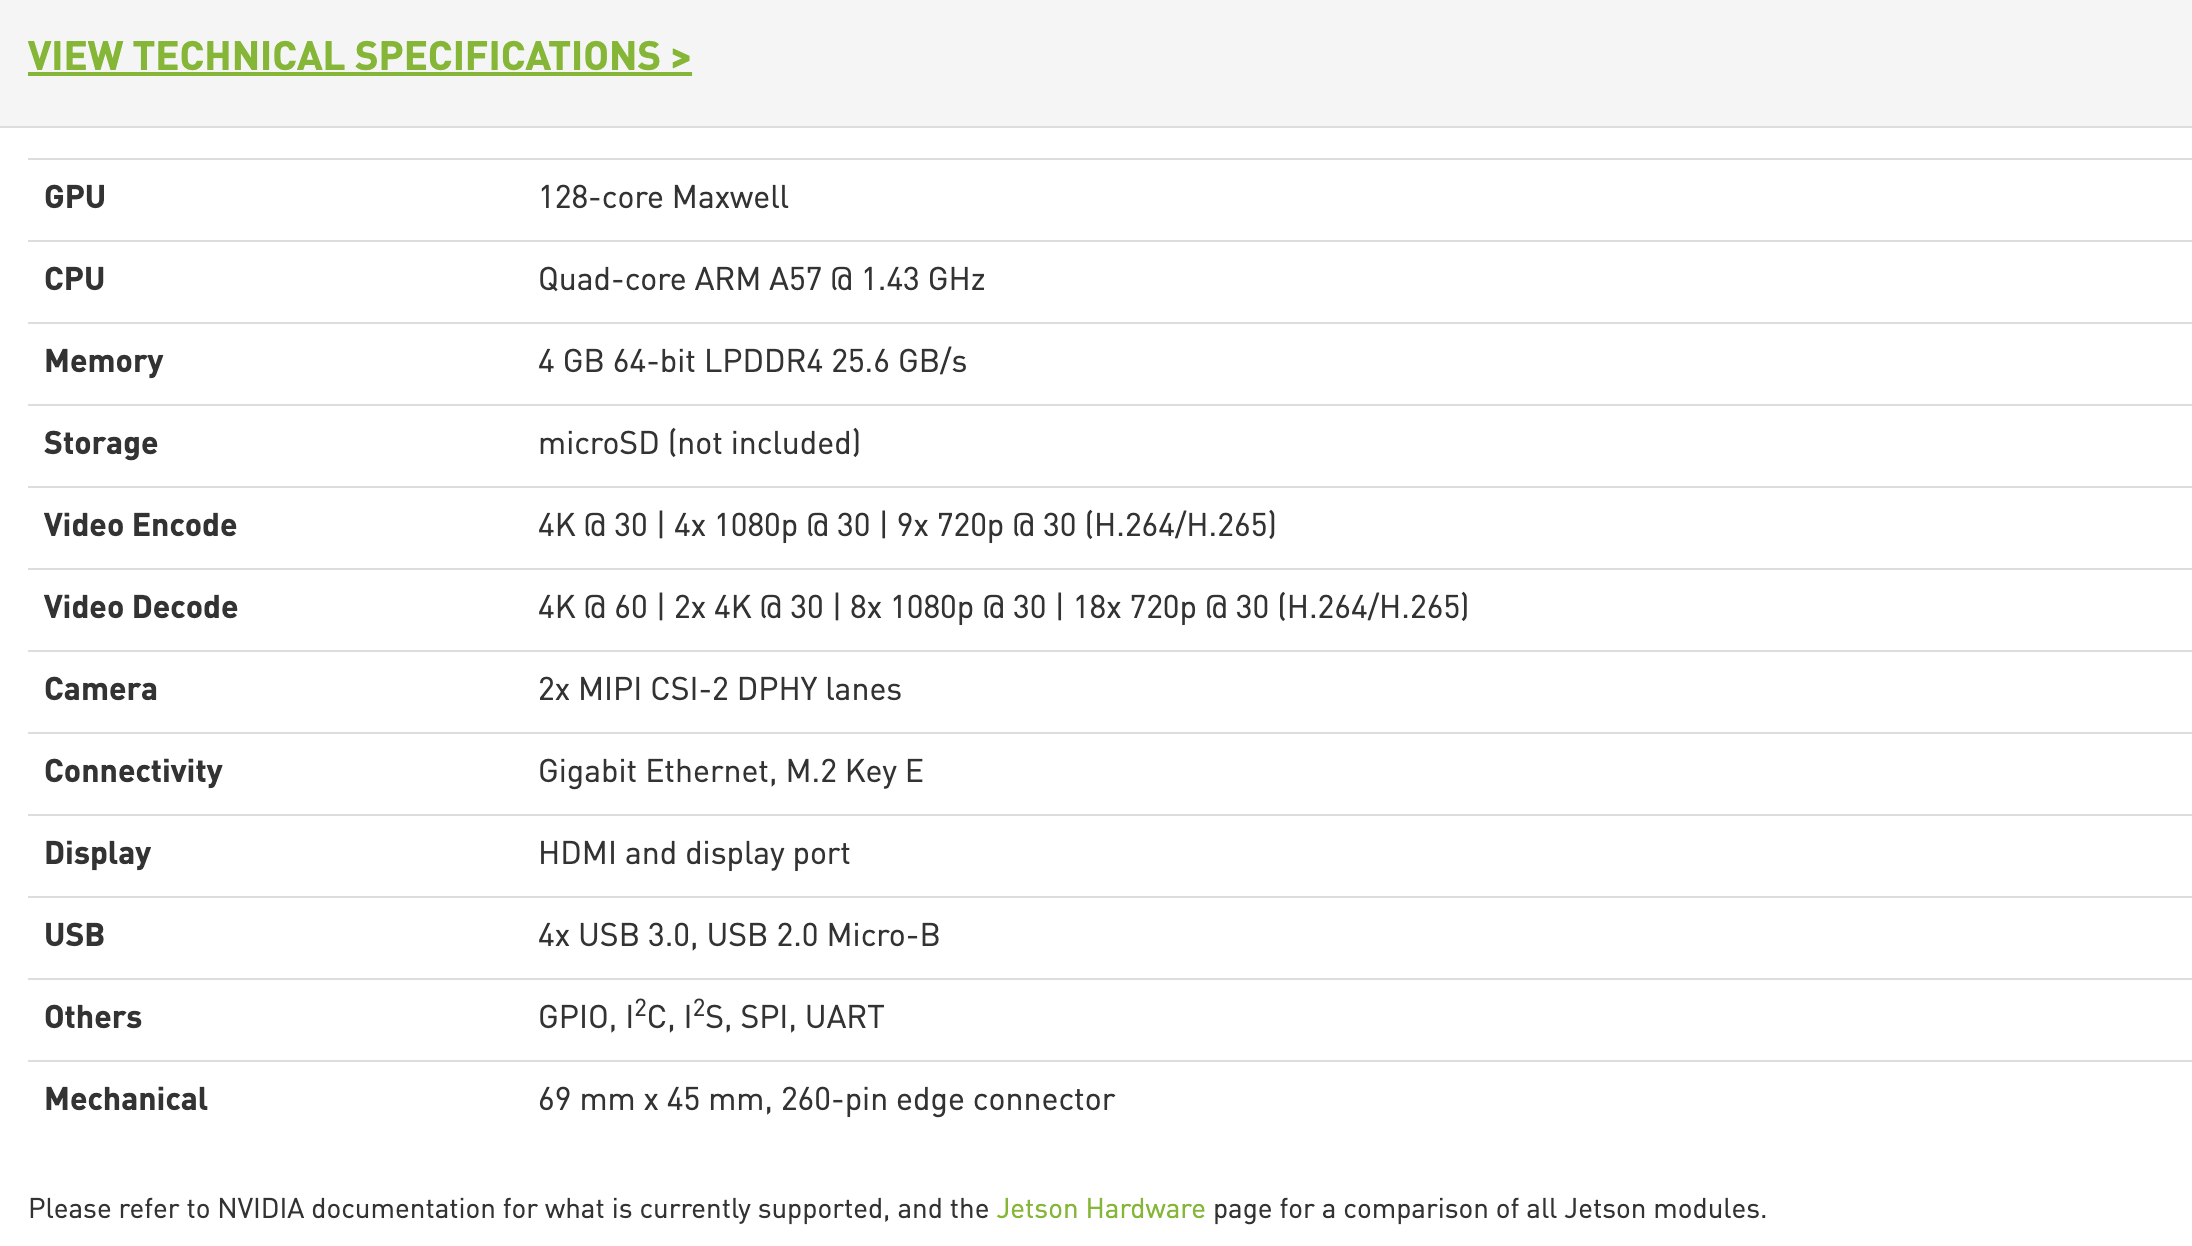
Task: Open View Technical Specifications link
Action: click(x=359, y=57)
